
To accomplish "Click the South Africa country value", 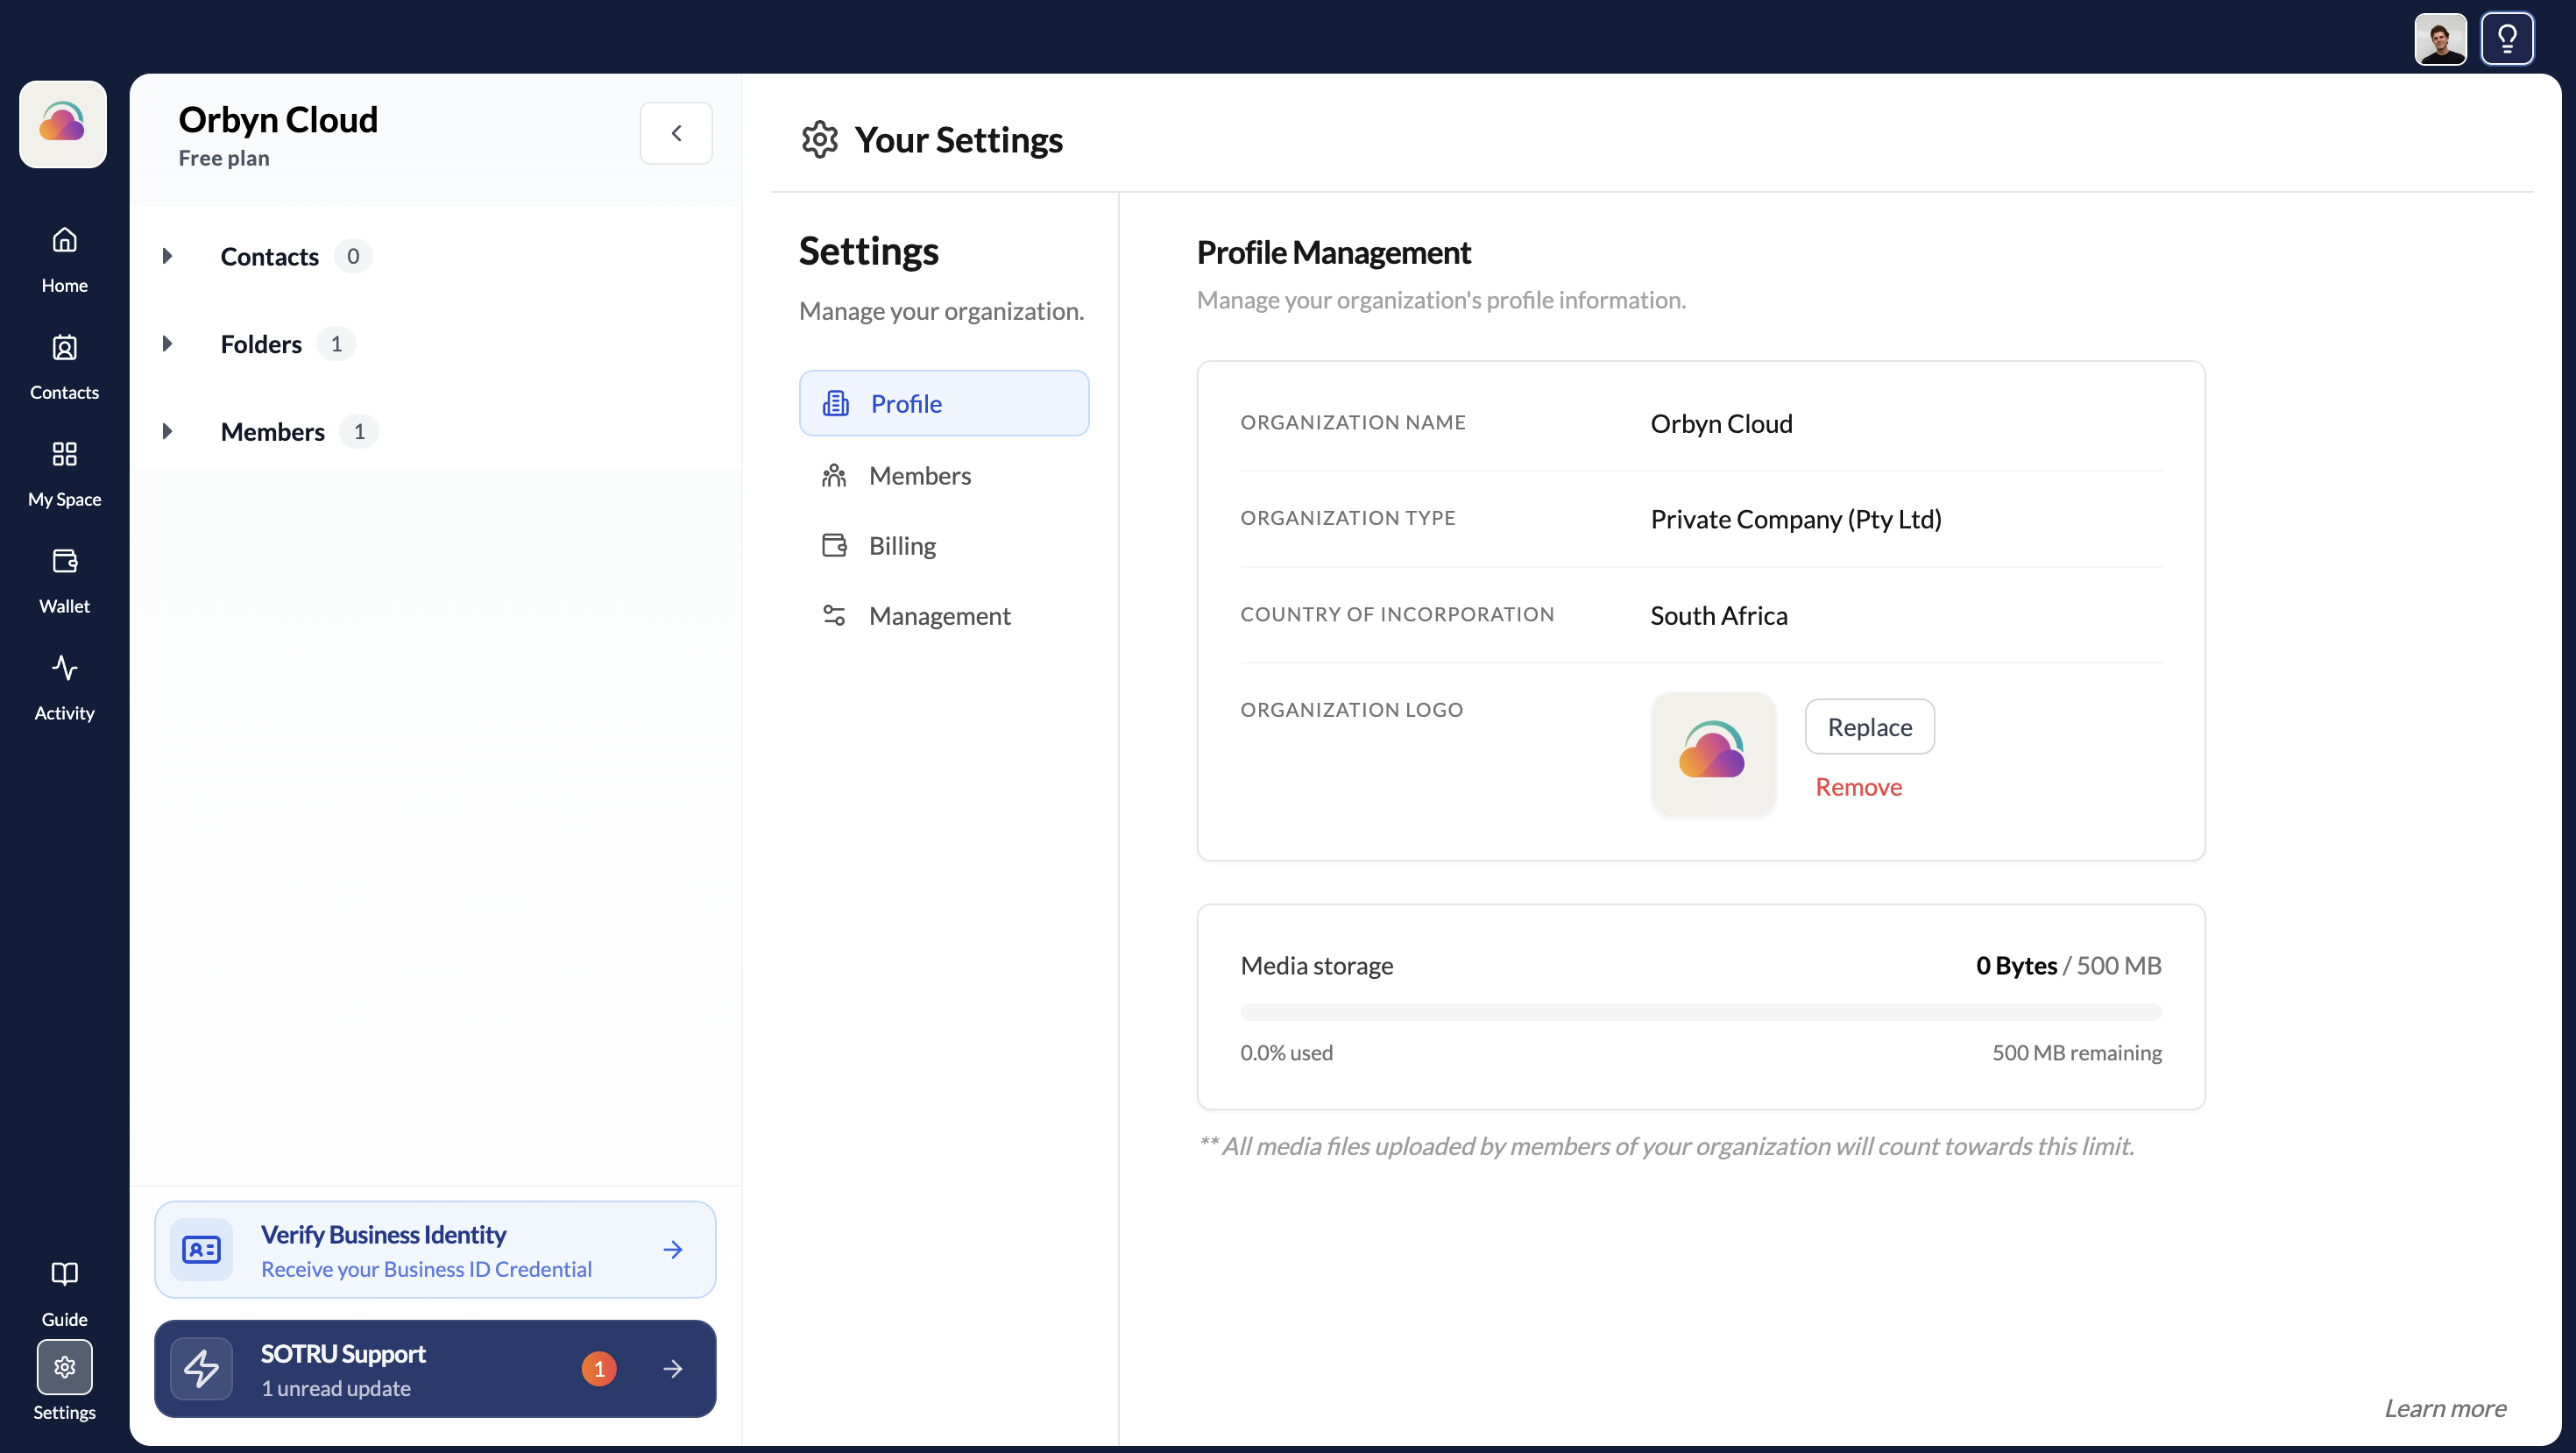I will (x=1719, y=615).
